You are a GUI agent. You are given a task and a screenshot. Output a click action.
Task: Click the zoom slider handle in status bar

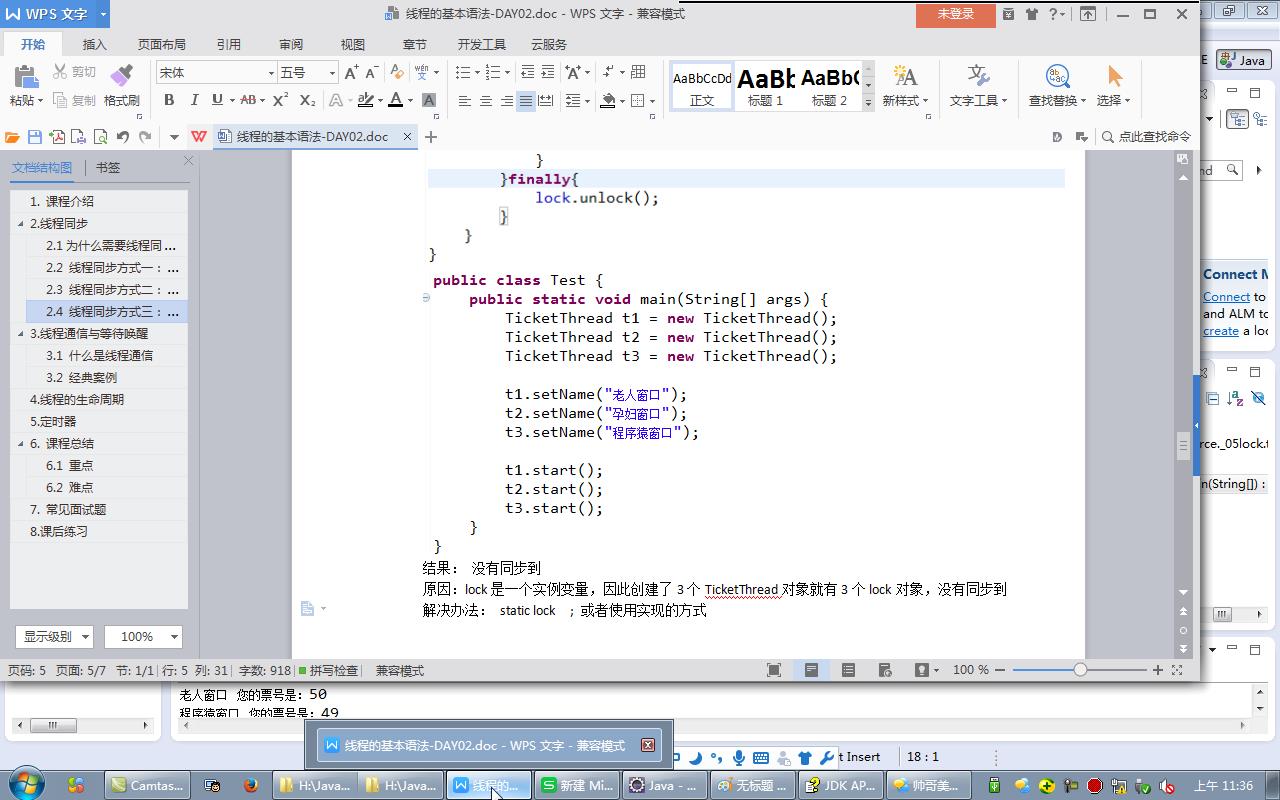coord(1080,670)
